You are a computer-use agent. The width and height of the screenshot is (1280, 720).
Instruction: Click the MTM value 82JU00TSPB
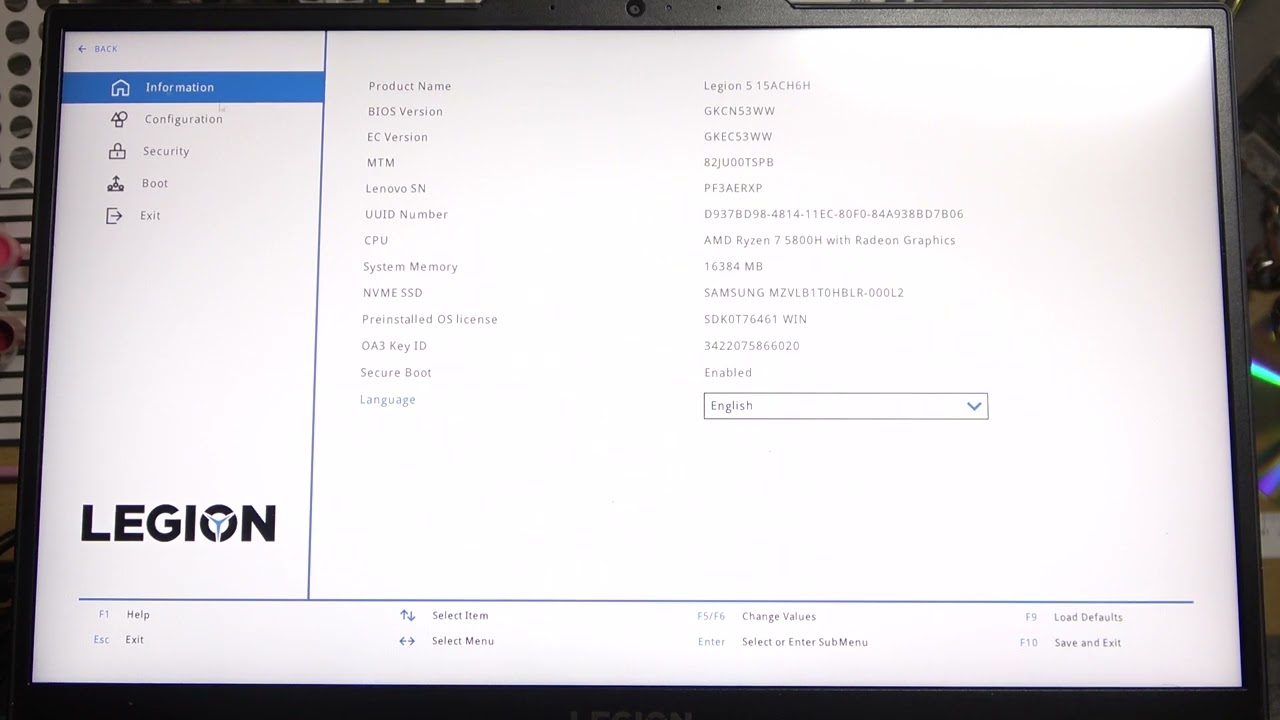tap(739, 162)
